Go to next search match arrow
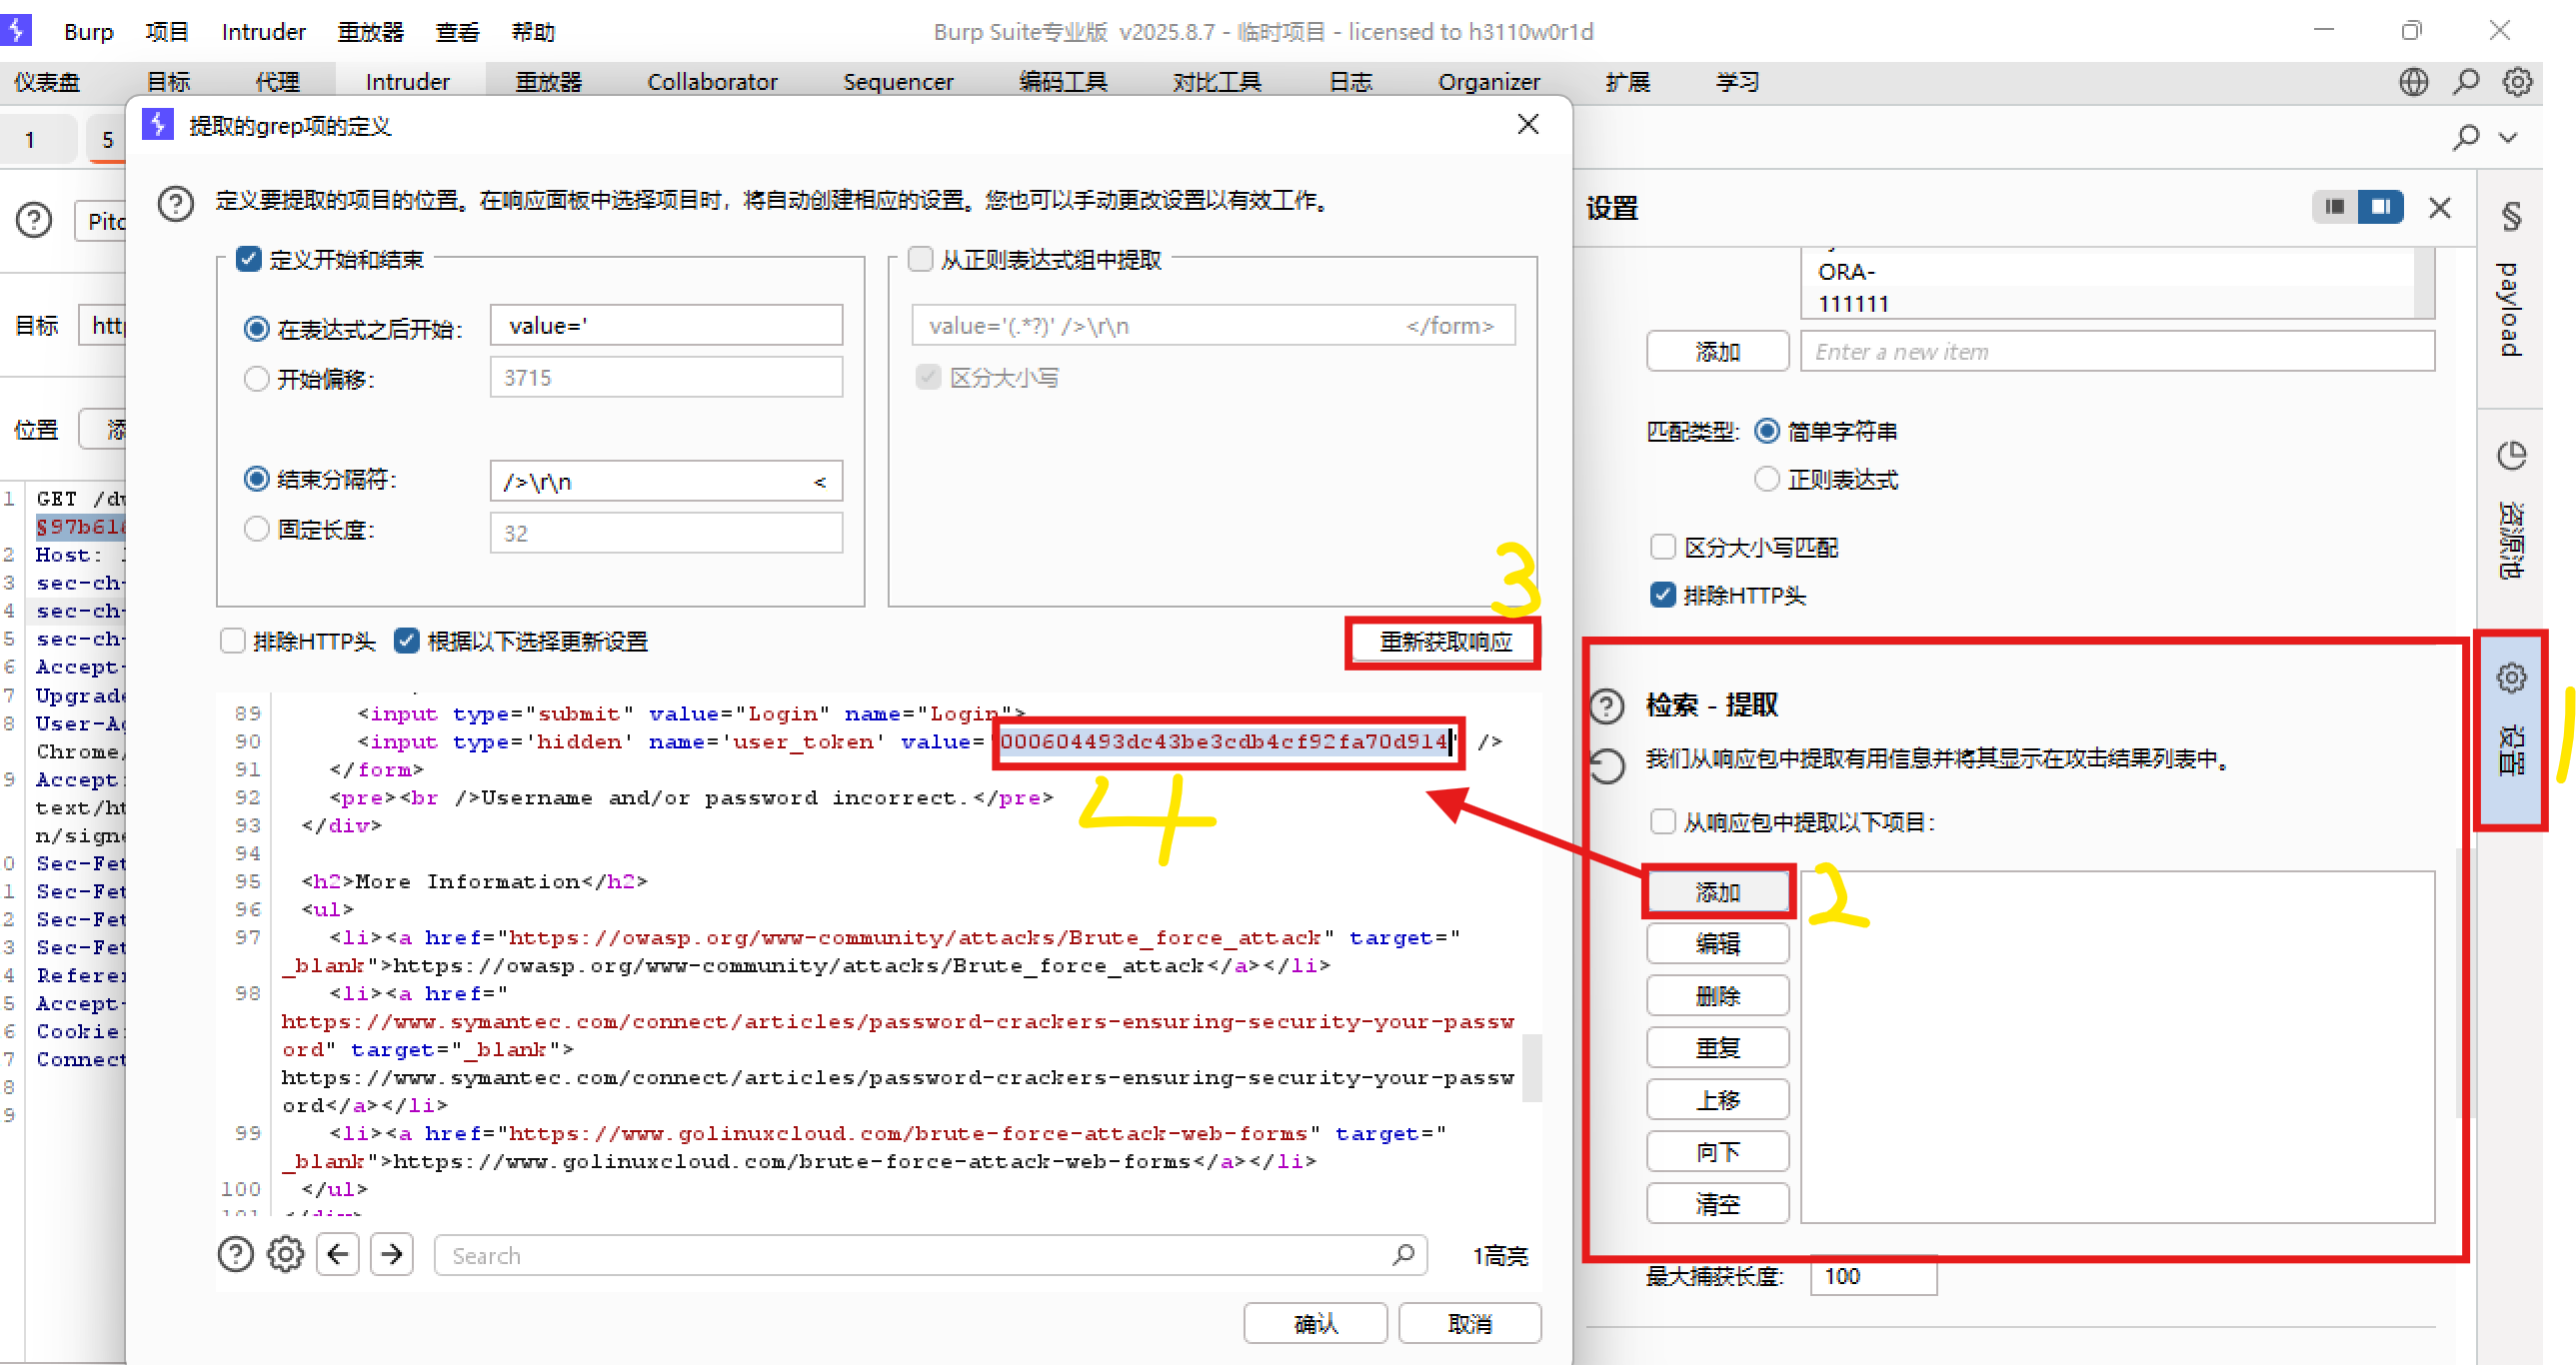Screen dimensions: 2576x1365 coord(392,1254)
